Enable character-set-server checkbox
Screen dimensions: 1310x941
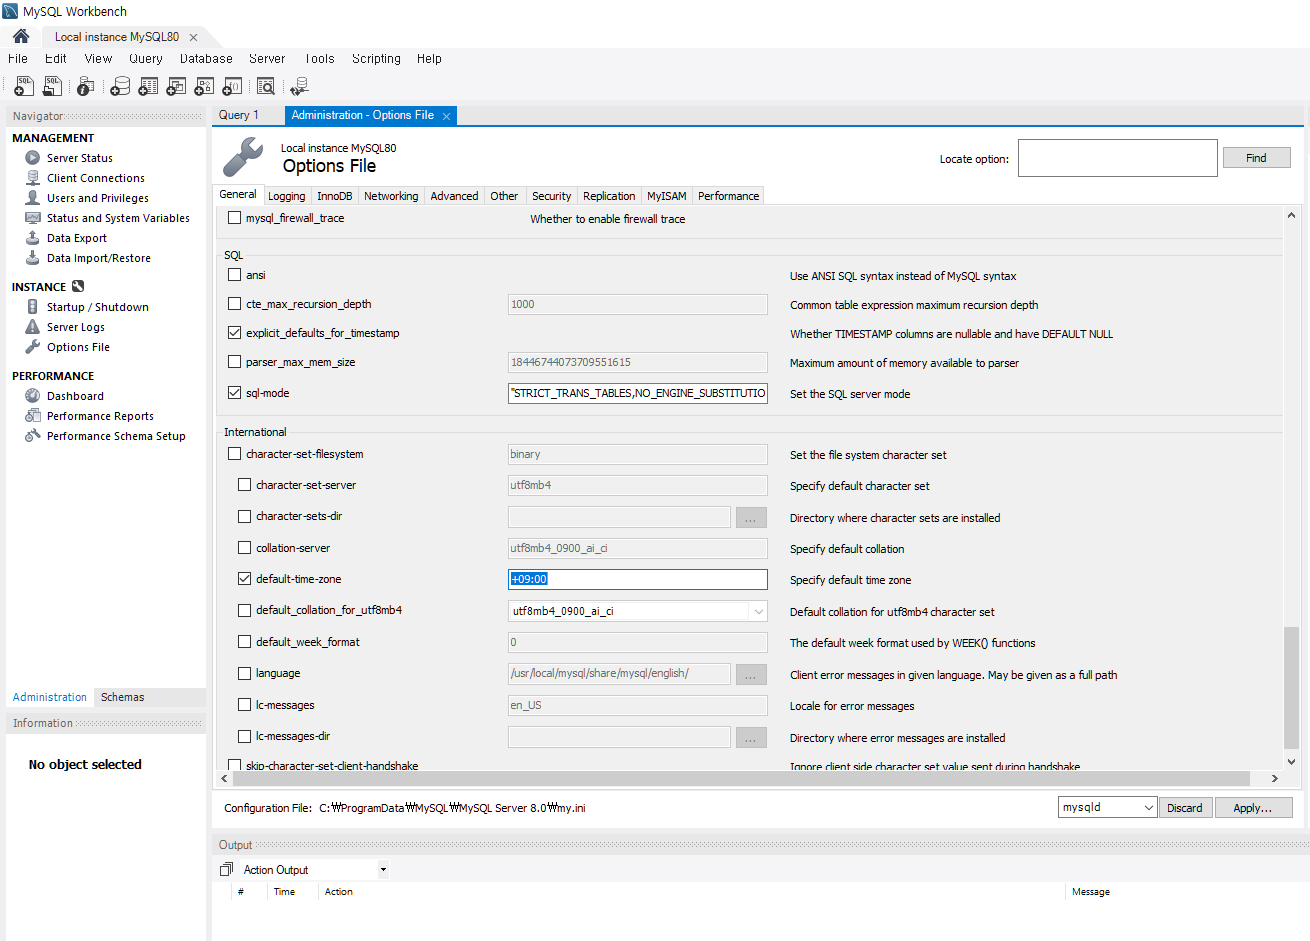click(x=245, y=484)
